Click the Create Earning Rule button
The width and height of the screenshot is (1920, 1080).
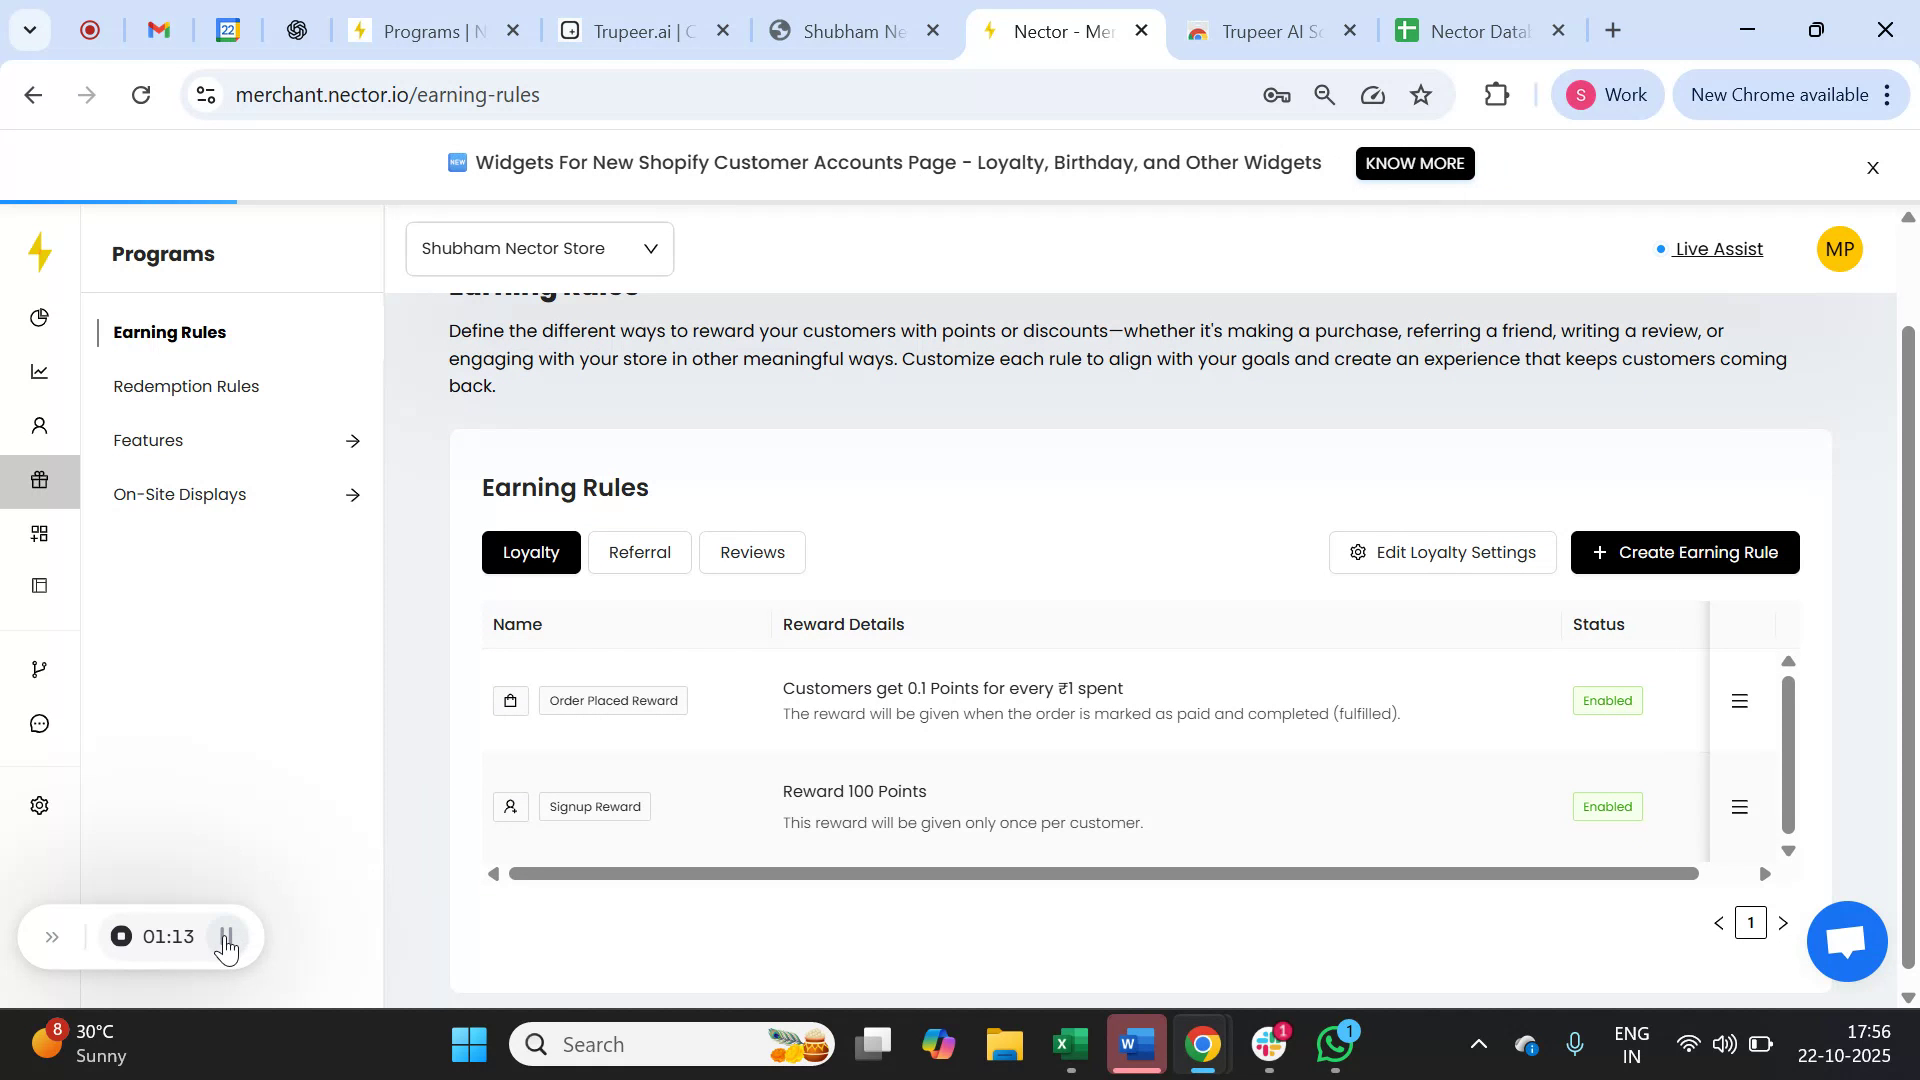pos(1684,552)
